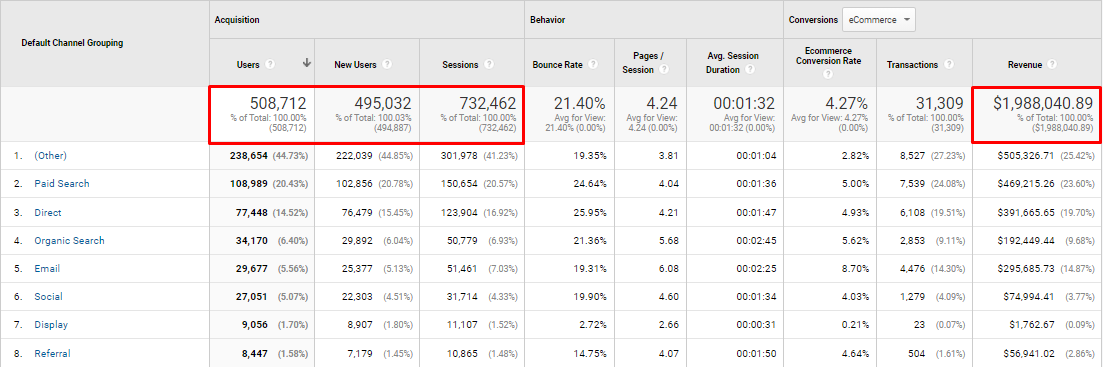This screenshot has width=1103, height=367.
Task: Show help for Bounce Rate column
Action: point(593,64)
